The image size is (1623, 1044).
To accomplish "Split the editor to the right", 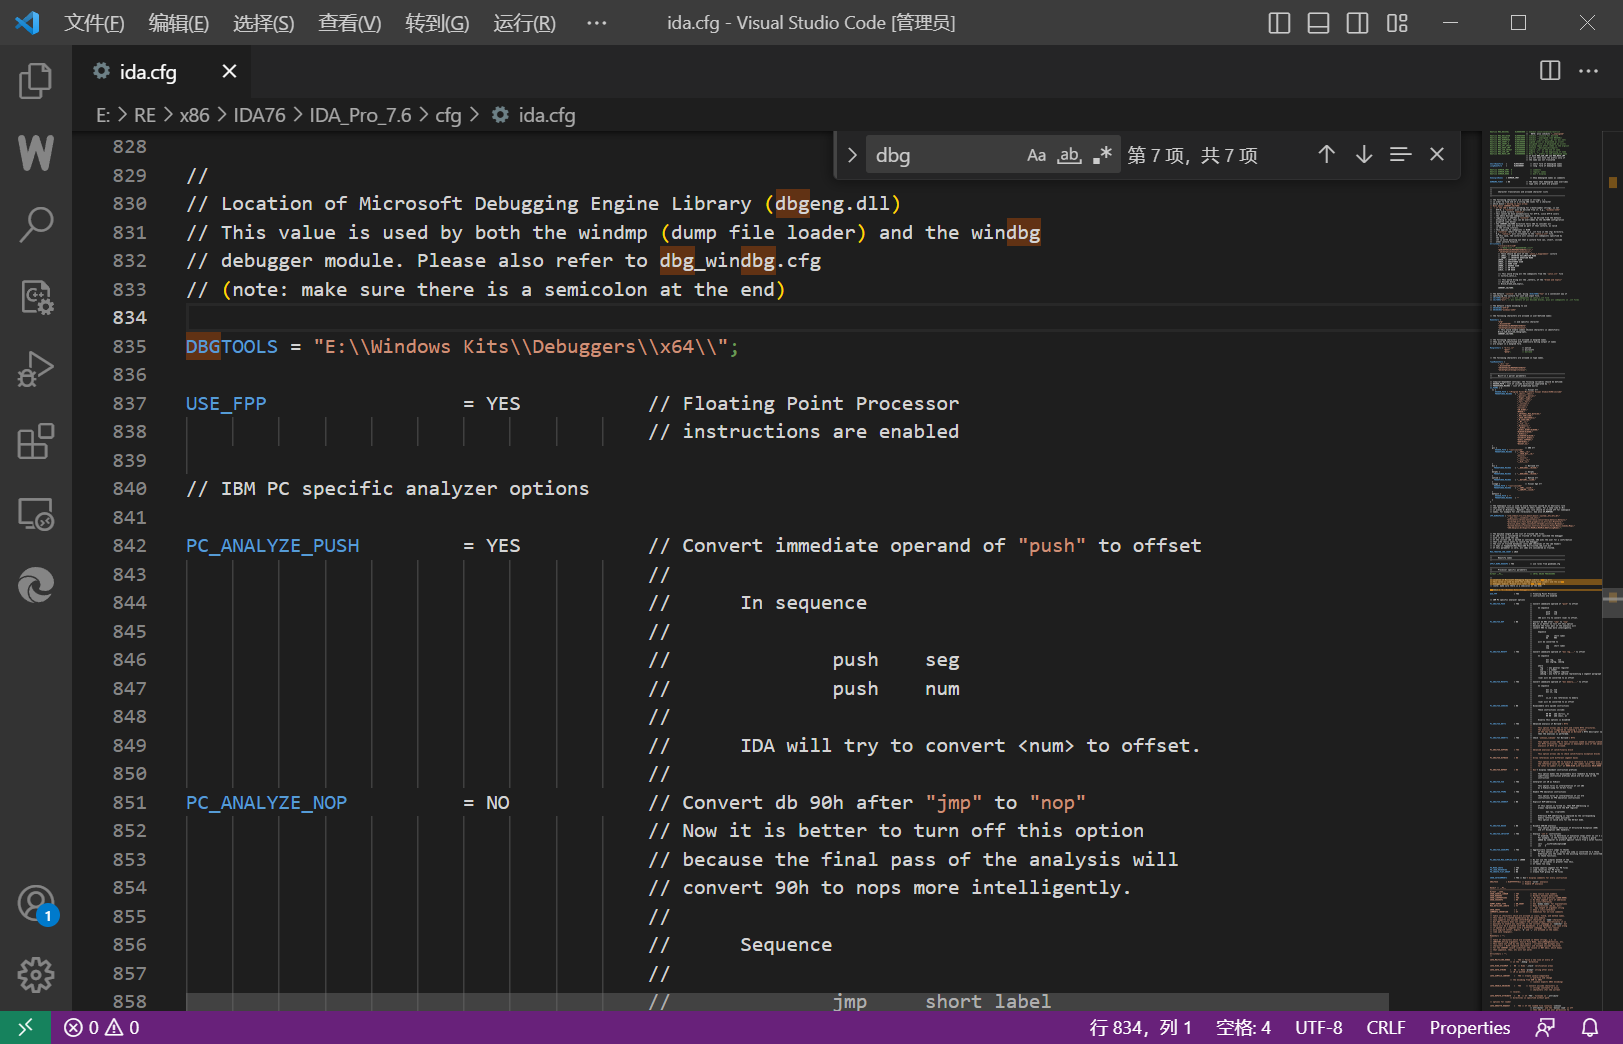I will [x=1549, y=70].
